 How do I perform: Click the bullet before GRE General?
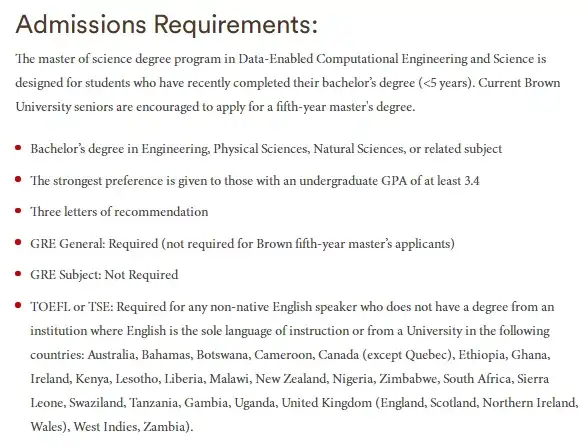[x=18, y=242]
